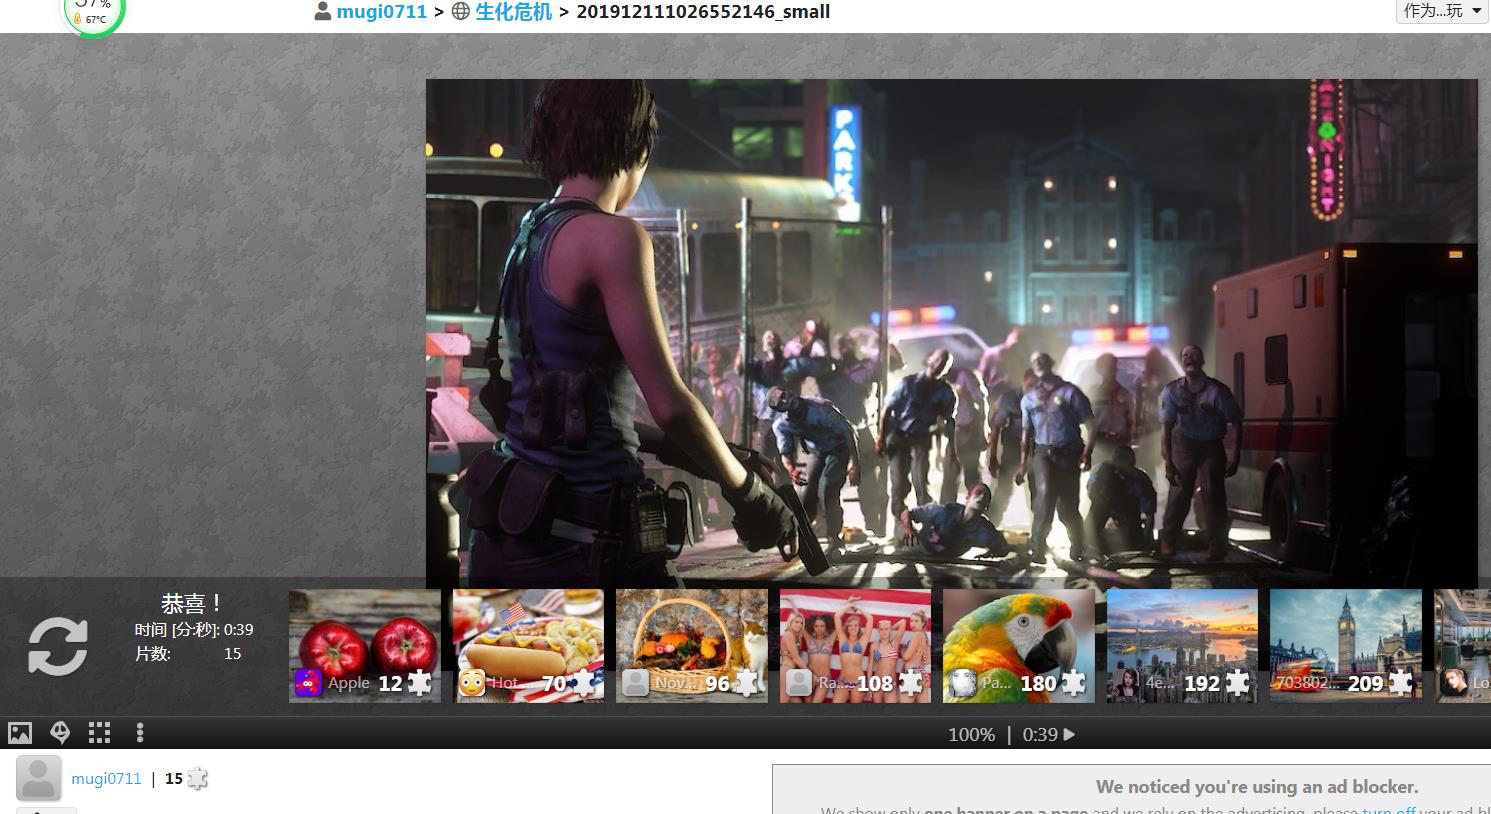Click the mugi0711 link in the breadcrumb
This screenshot has height=814, width=1491.
pos(381,12)
